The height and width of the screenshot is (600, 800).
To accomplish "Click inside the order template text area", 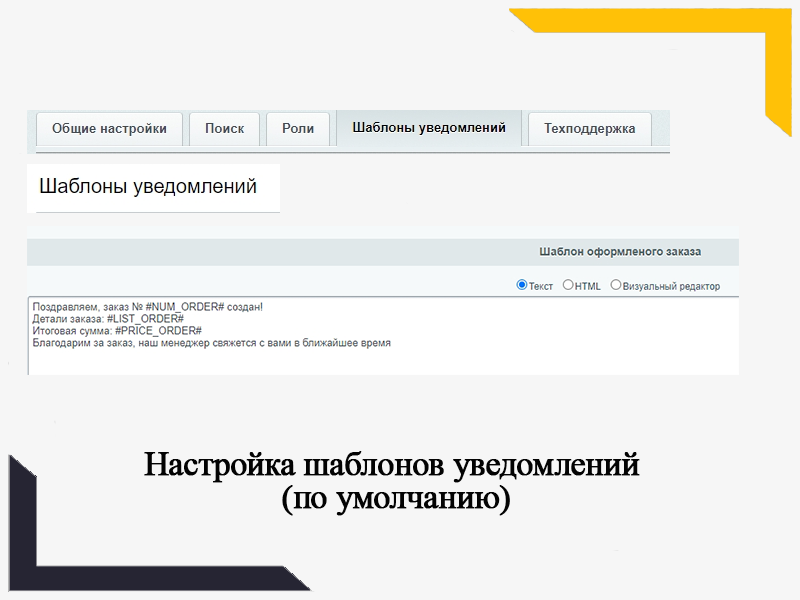I will 383,336.
